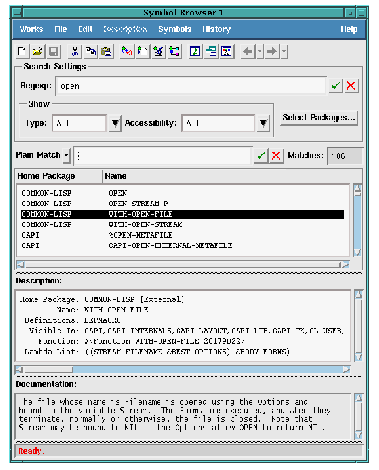Viewport: 379px width, 470px height.
Task: Confirm the Regexp search with green check
Action: 335,86
